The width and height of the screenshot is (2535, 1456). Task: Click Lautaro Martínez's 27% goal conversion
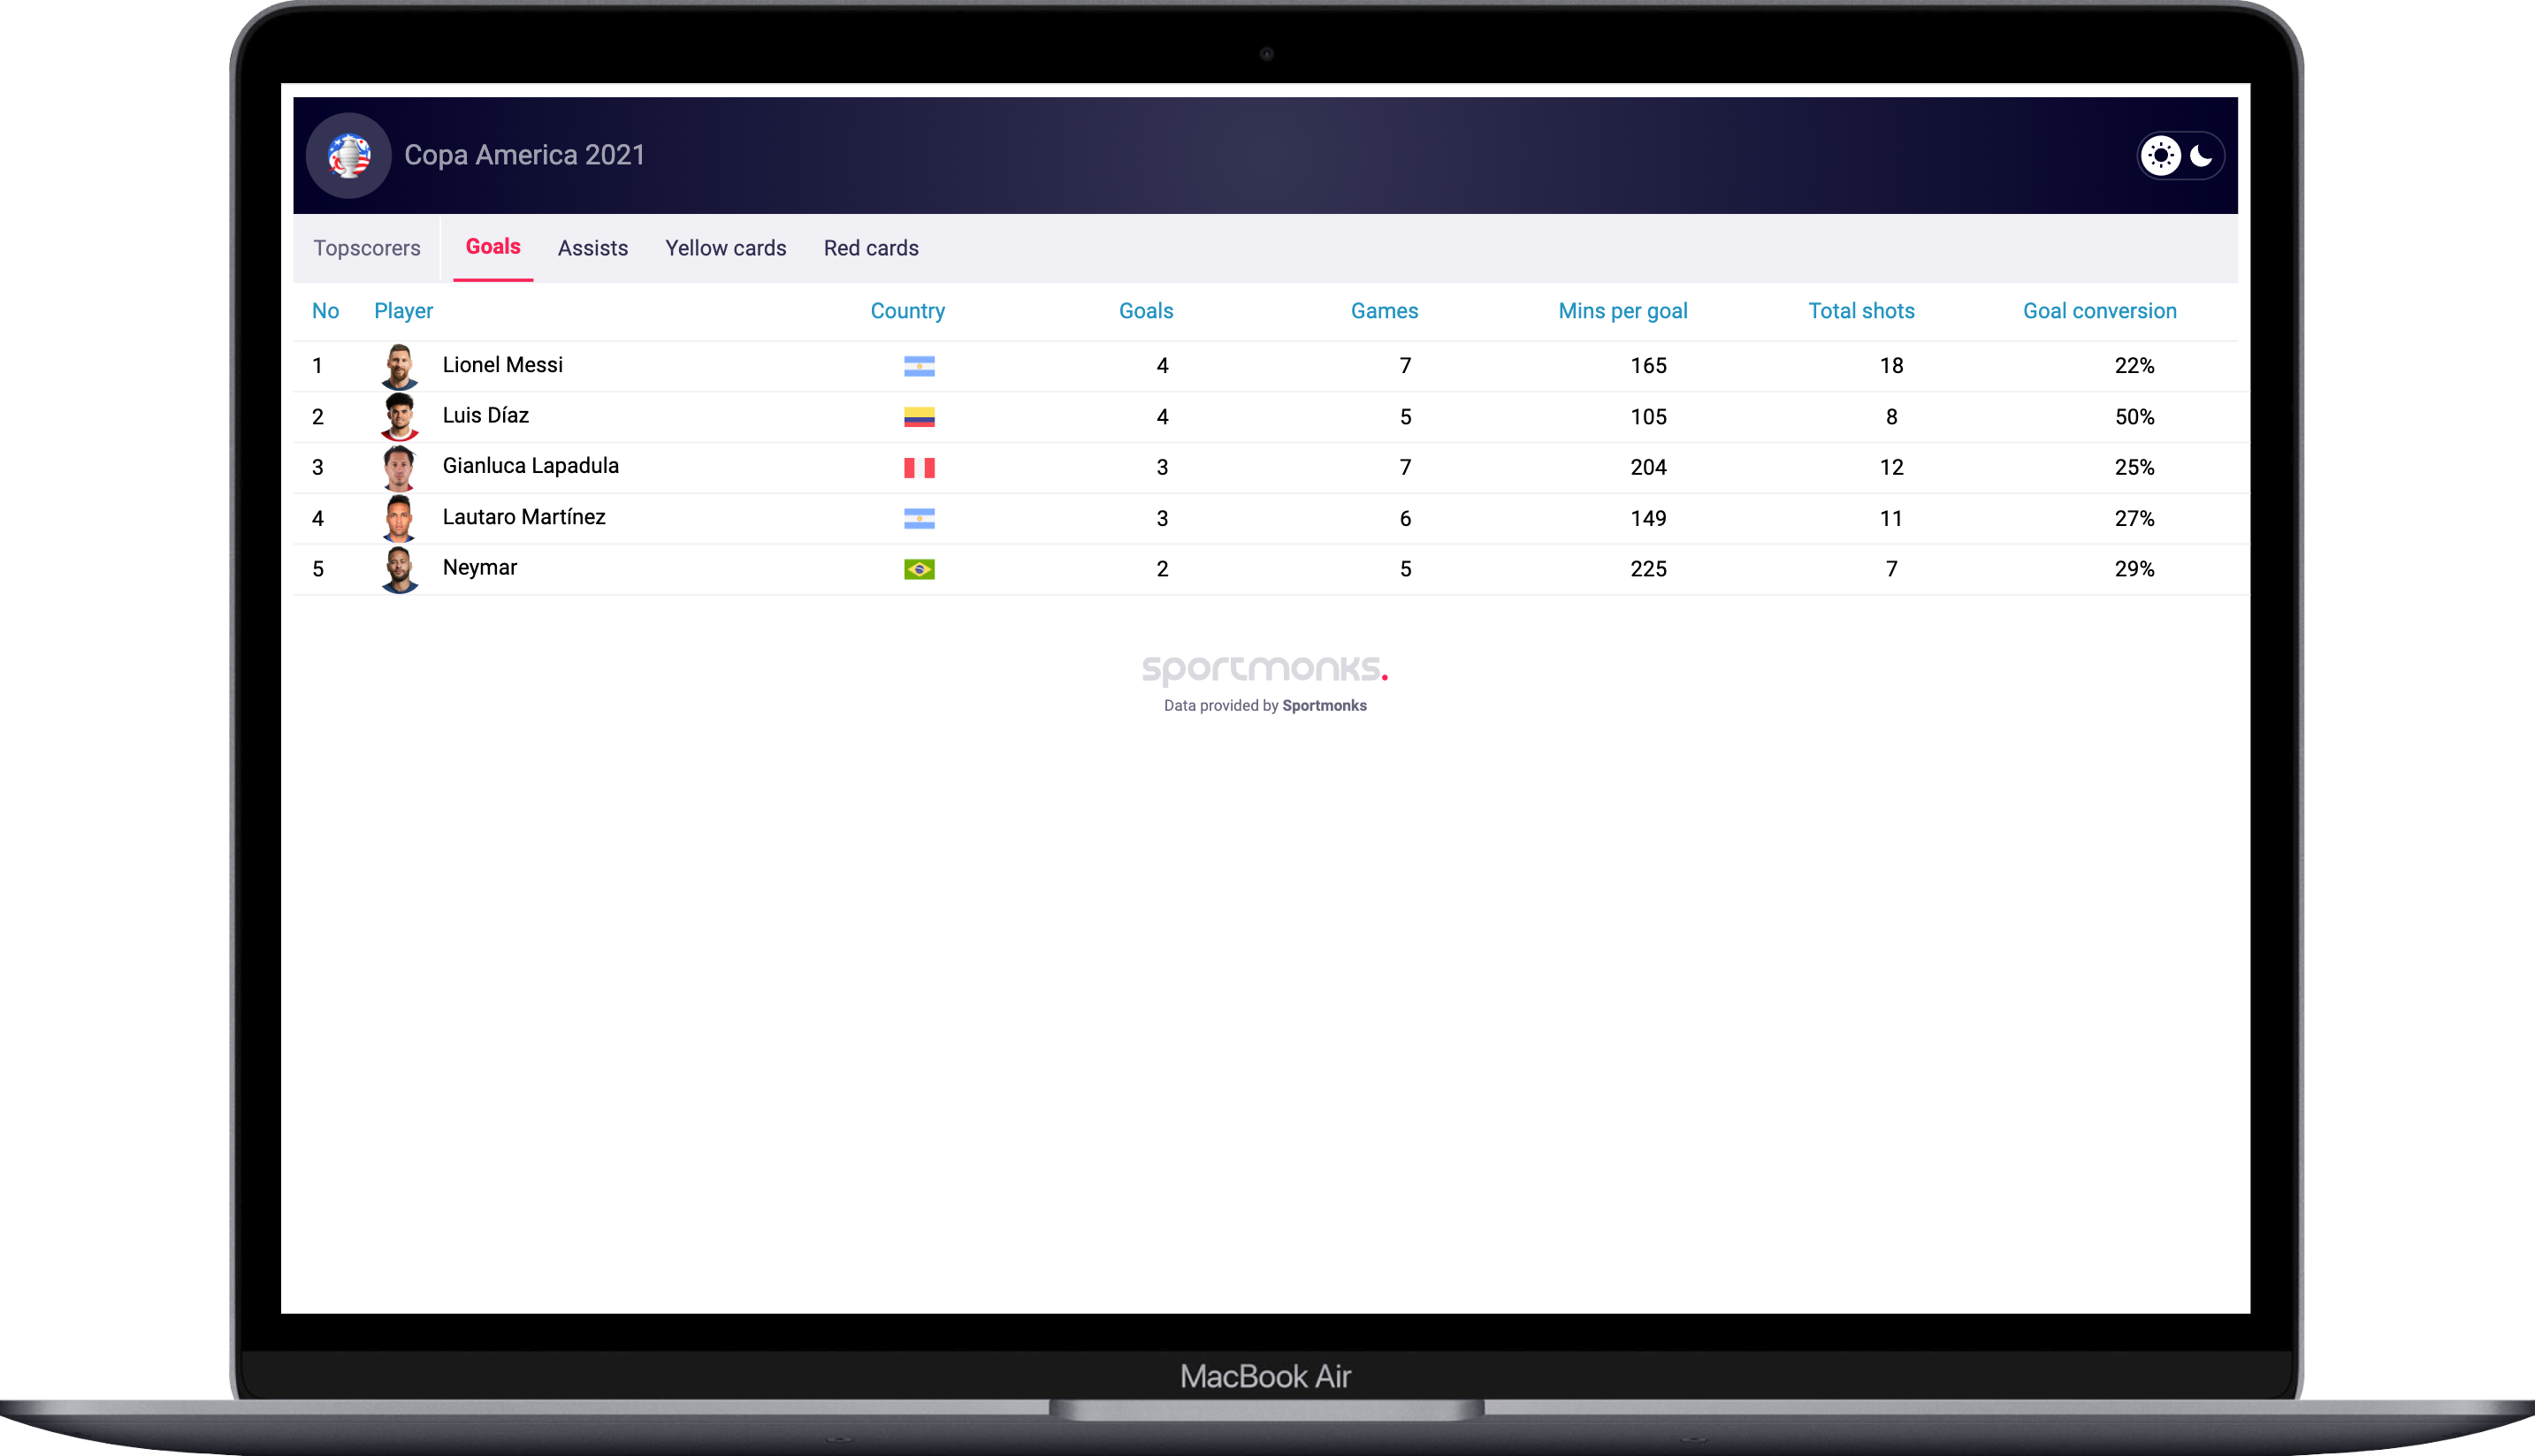tap(2134, 518)
